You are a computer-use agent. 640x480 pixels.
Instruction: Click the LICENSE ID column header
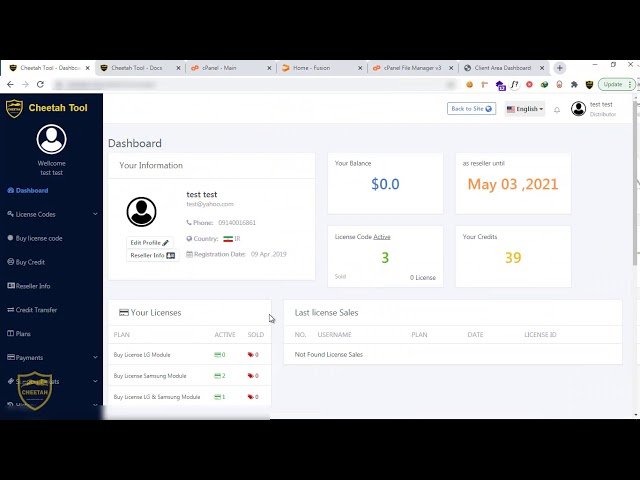point(540,335)
